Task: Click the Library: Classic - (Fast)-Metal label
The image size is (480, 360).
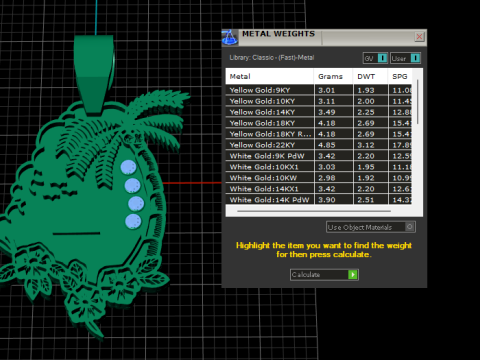Action: point(272,58)
